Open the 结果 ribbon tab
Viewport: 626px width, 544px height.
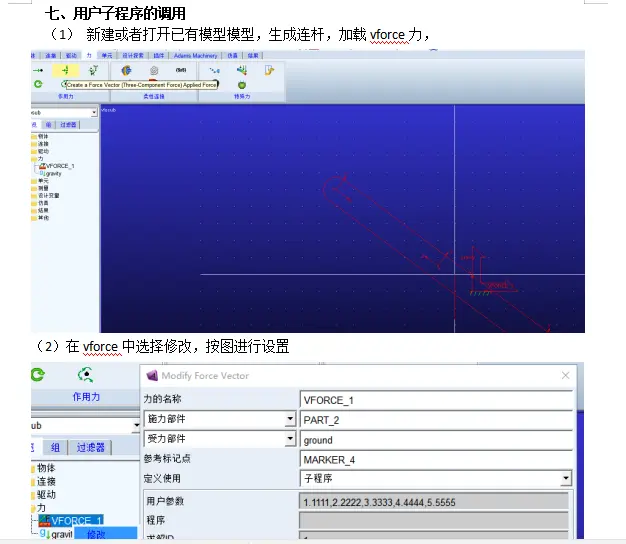coord(253,55)
